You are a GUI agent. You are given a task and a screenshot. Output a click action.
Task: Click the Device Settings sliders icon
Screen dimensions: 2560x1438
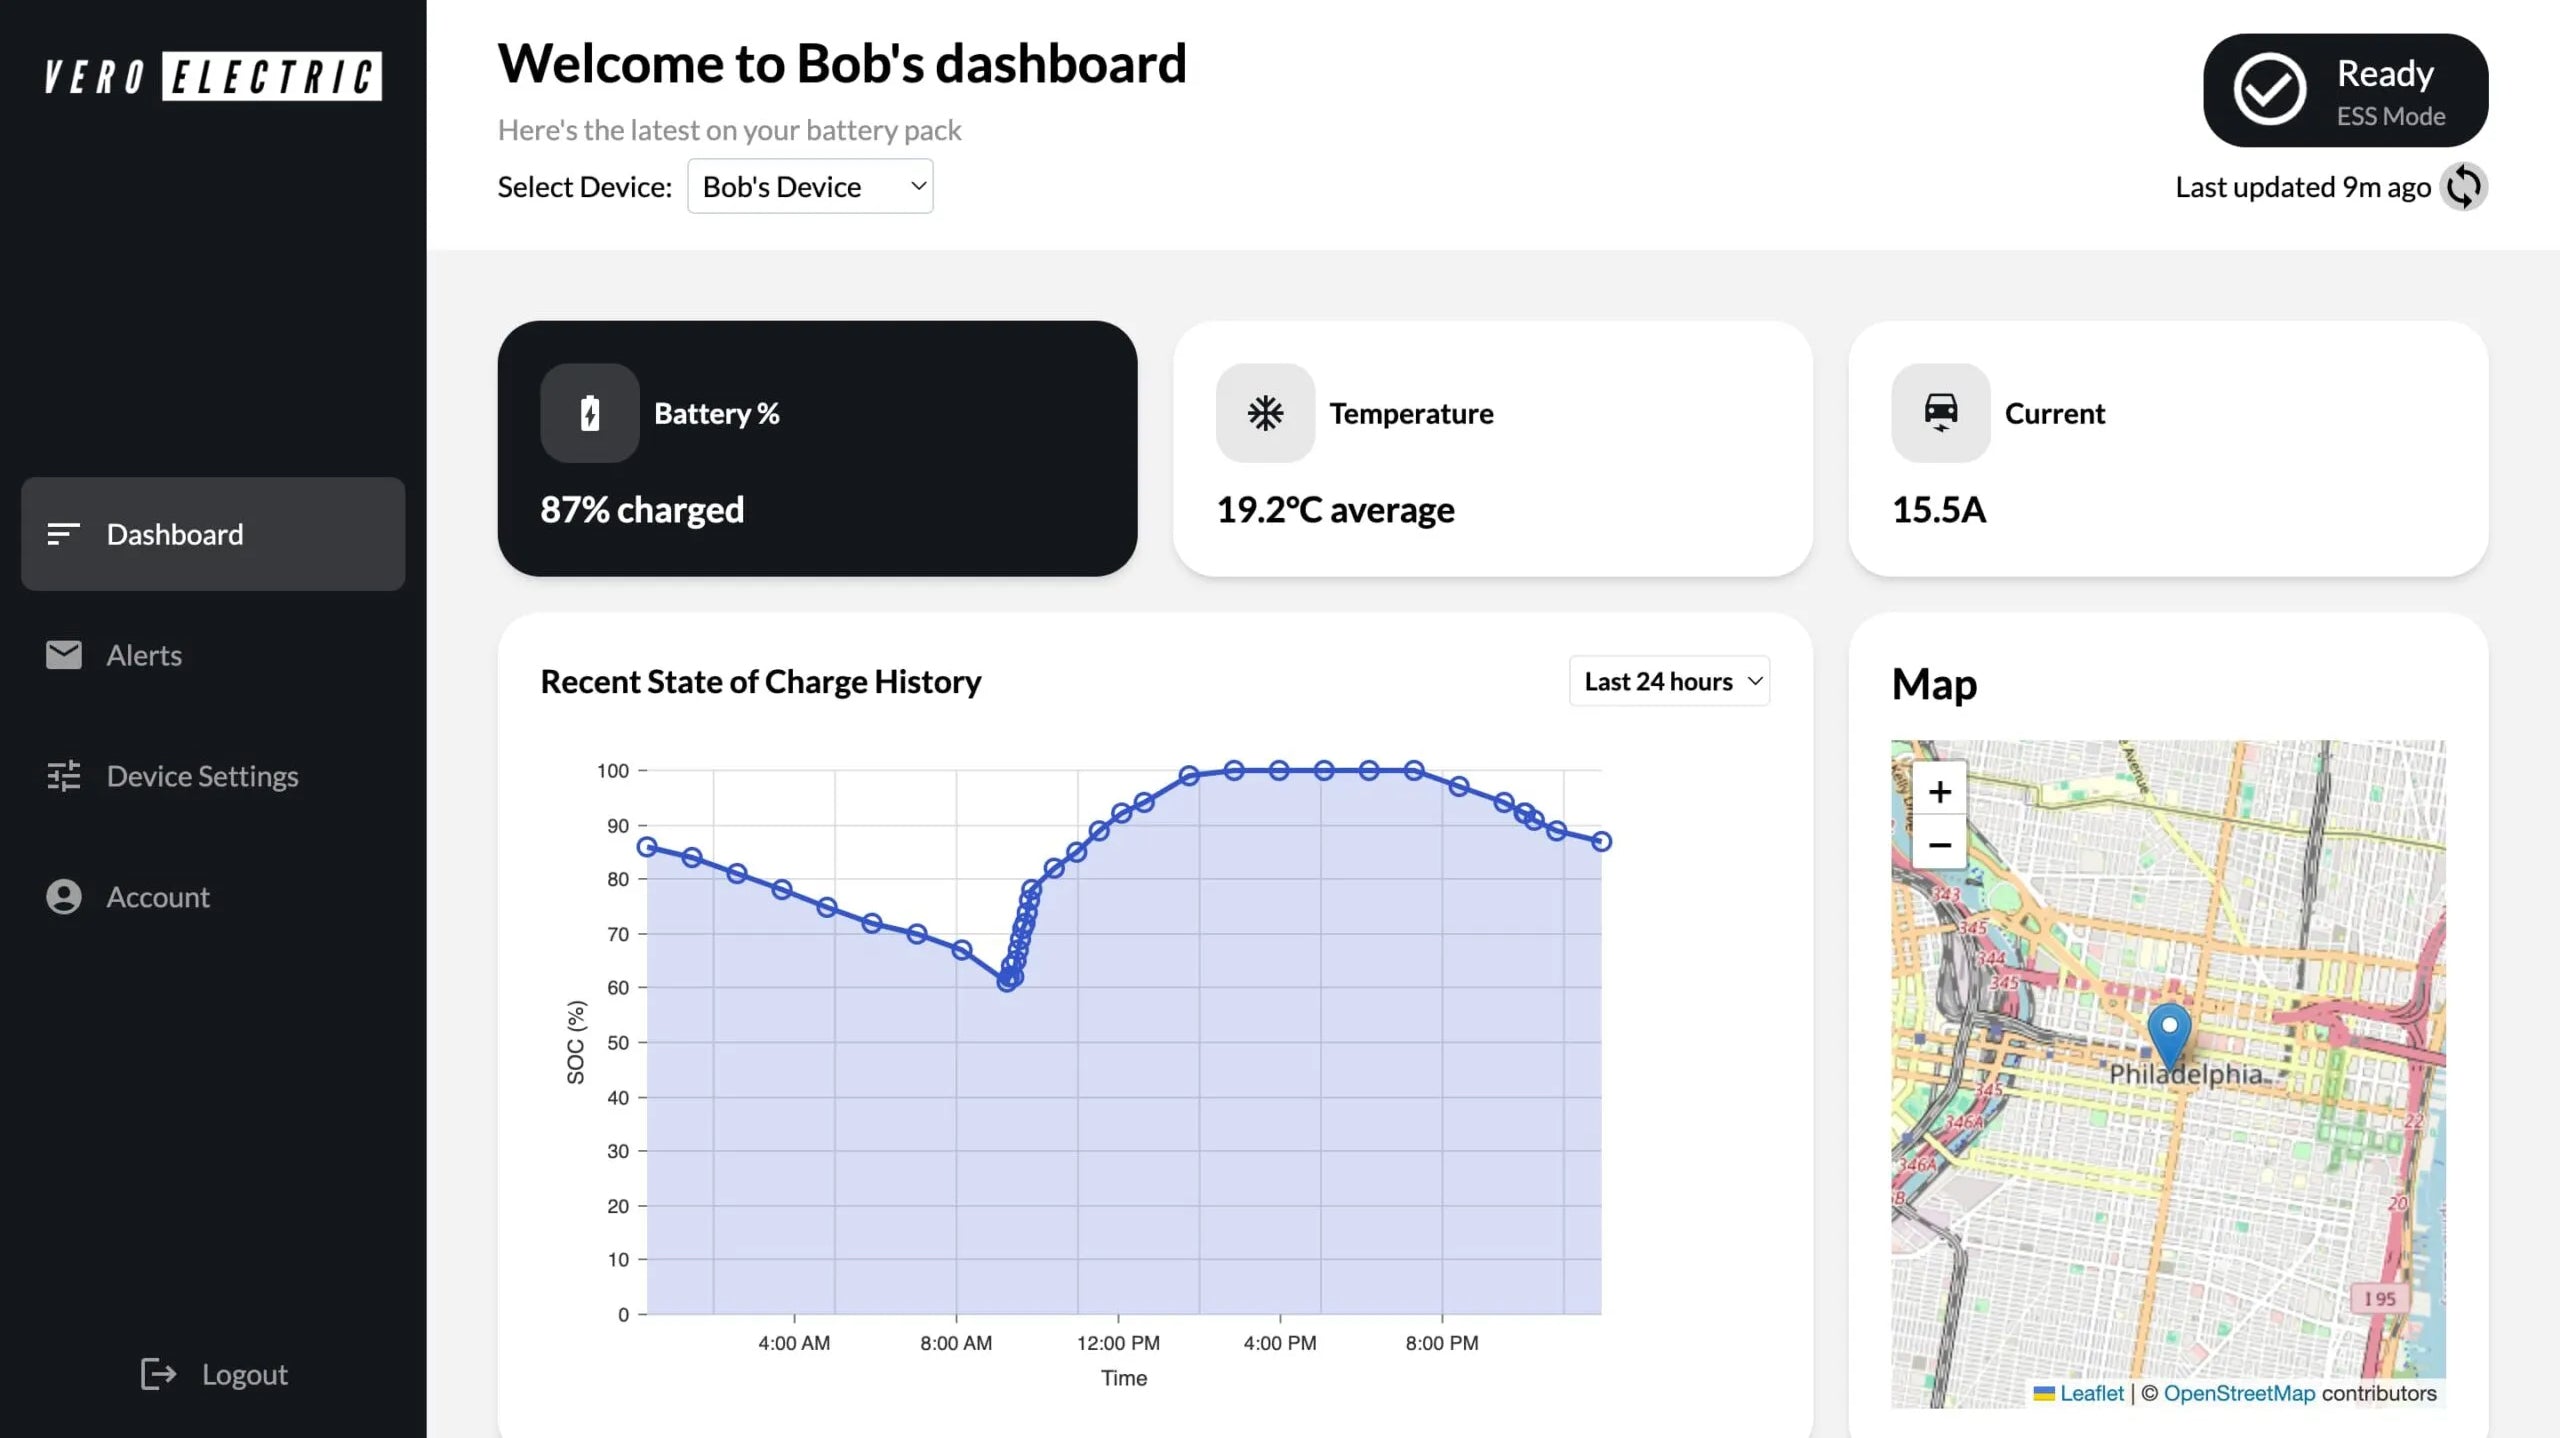(63, 775)
